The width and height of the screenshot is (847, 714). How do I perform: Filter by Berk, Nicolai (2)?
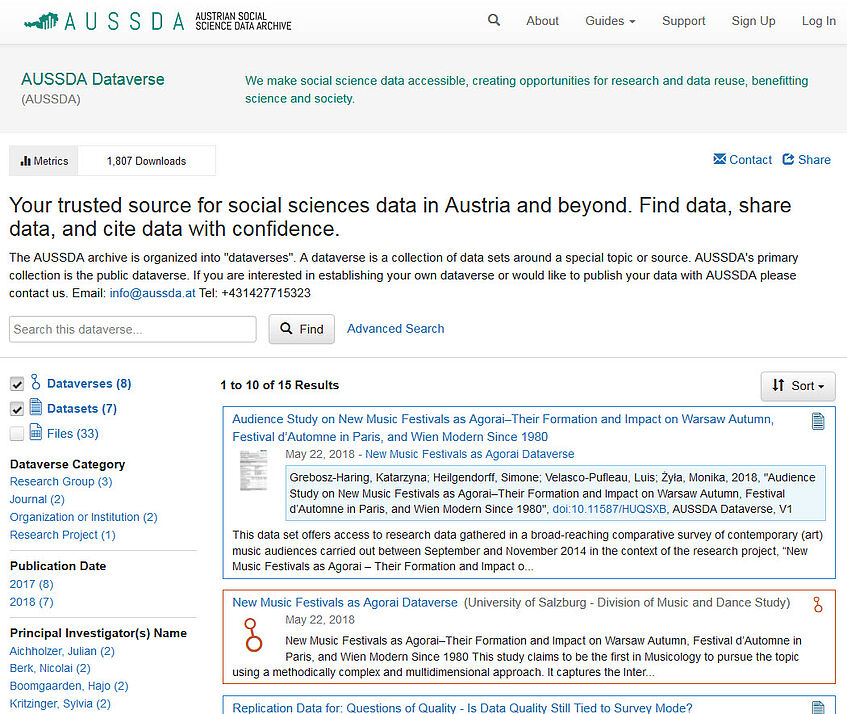[x=50, y=669]
